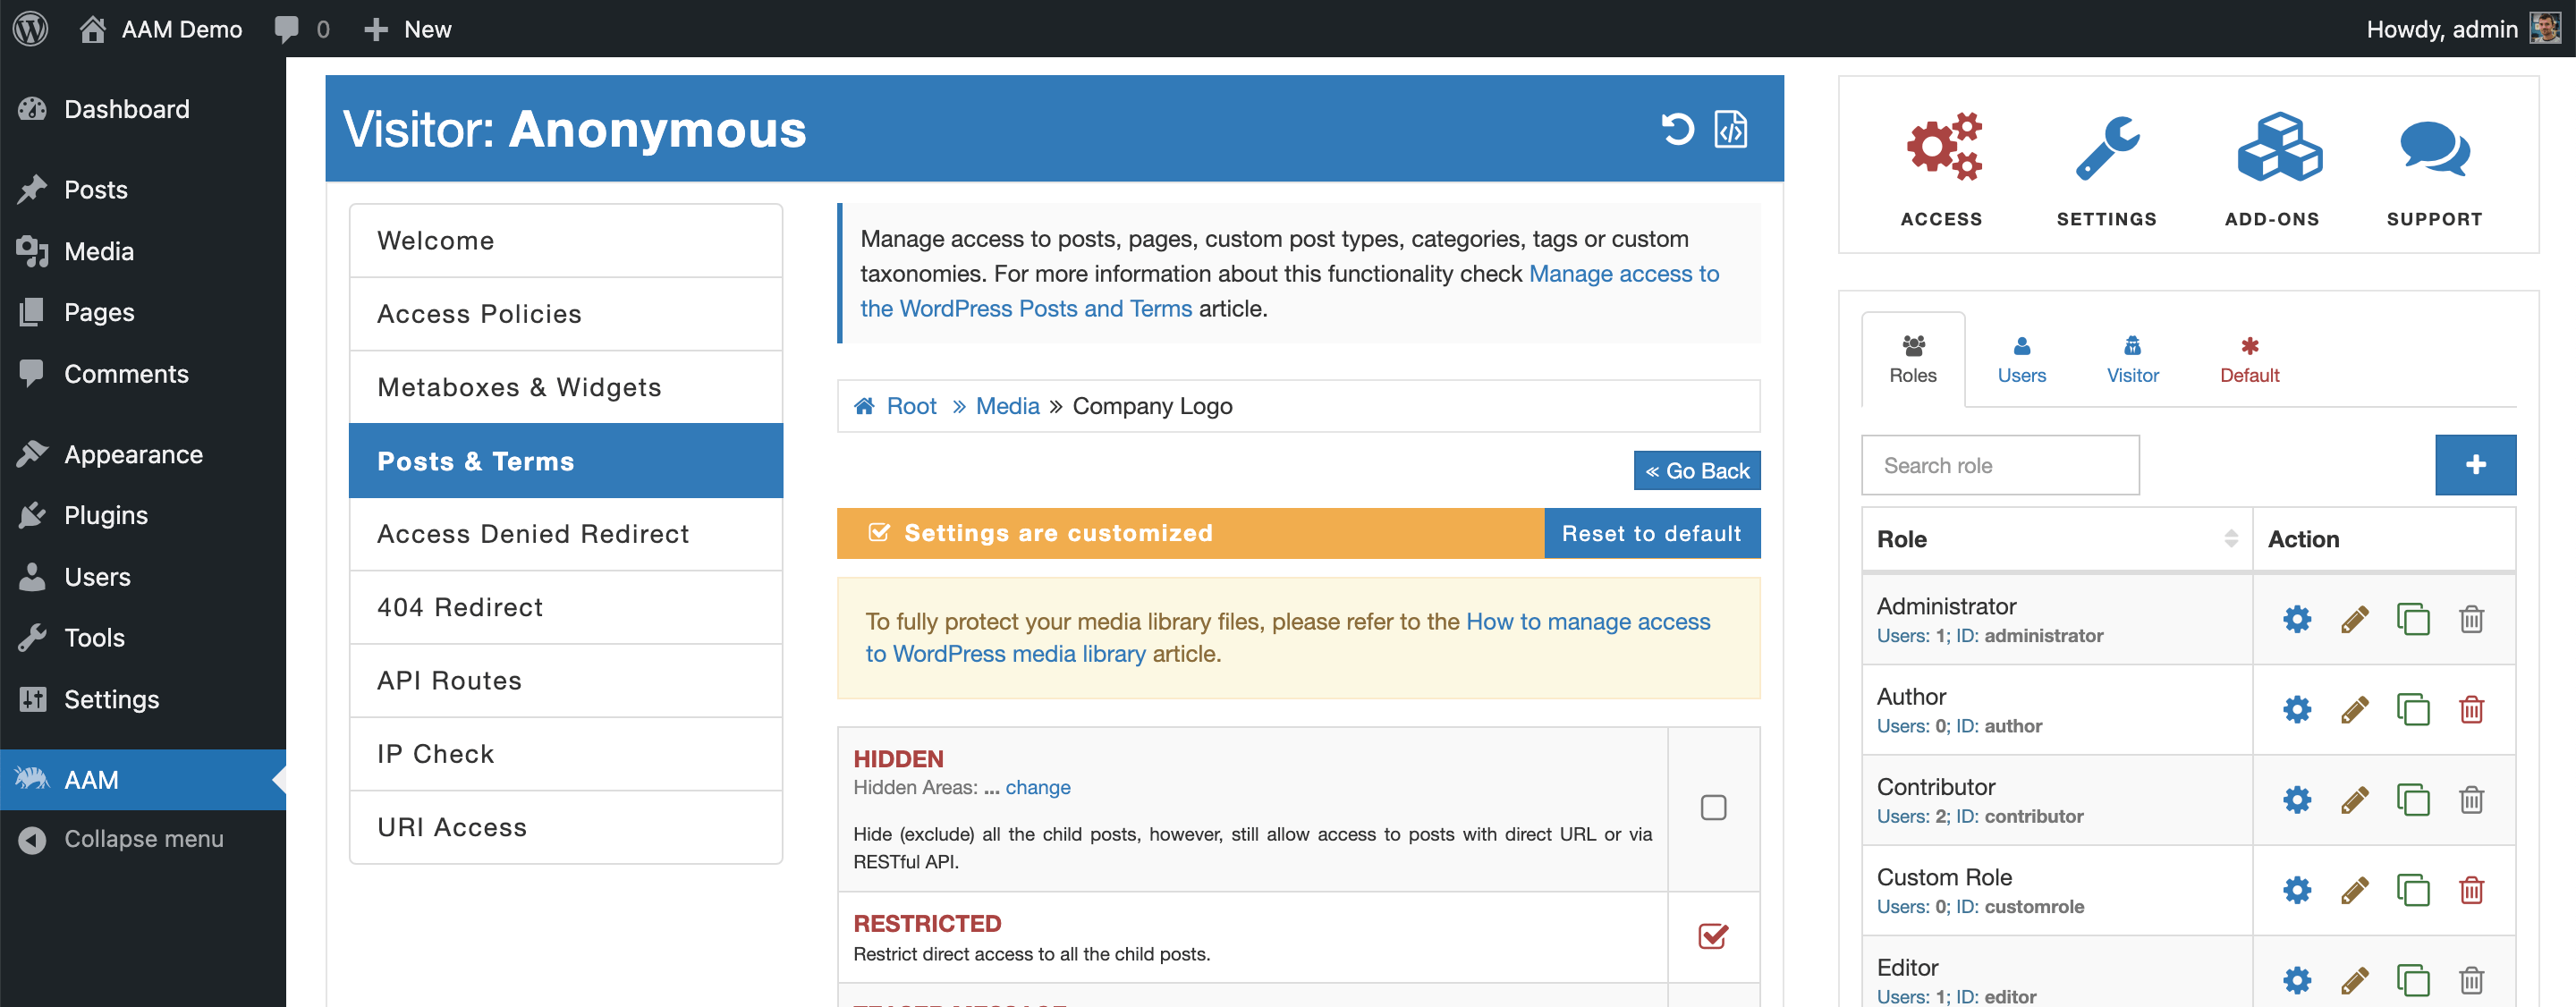The height and width of the screenshot is (1007, 2576).
Task: Click the export code document icon
Action: (1731, 129)
